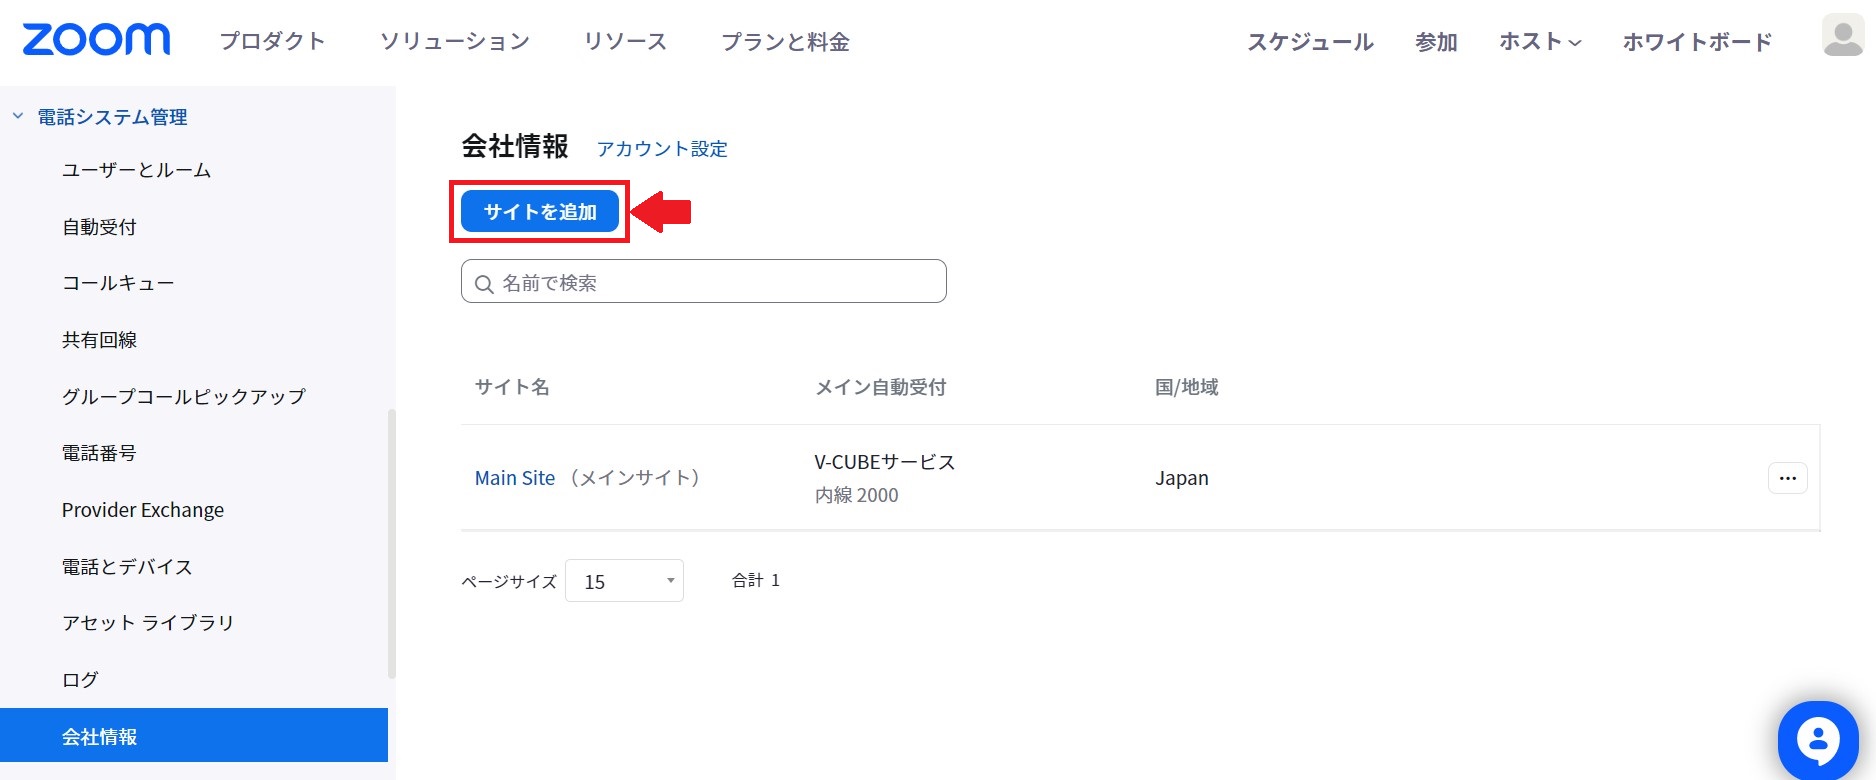Viewport: 1876px width, 780px height.
Task: Open the プランと料金 menu
Action: click(x=785, y=42)
